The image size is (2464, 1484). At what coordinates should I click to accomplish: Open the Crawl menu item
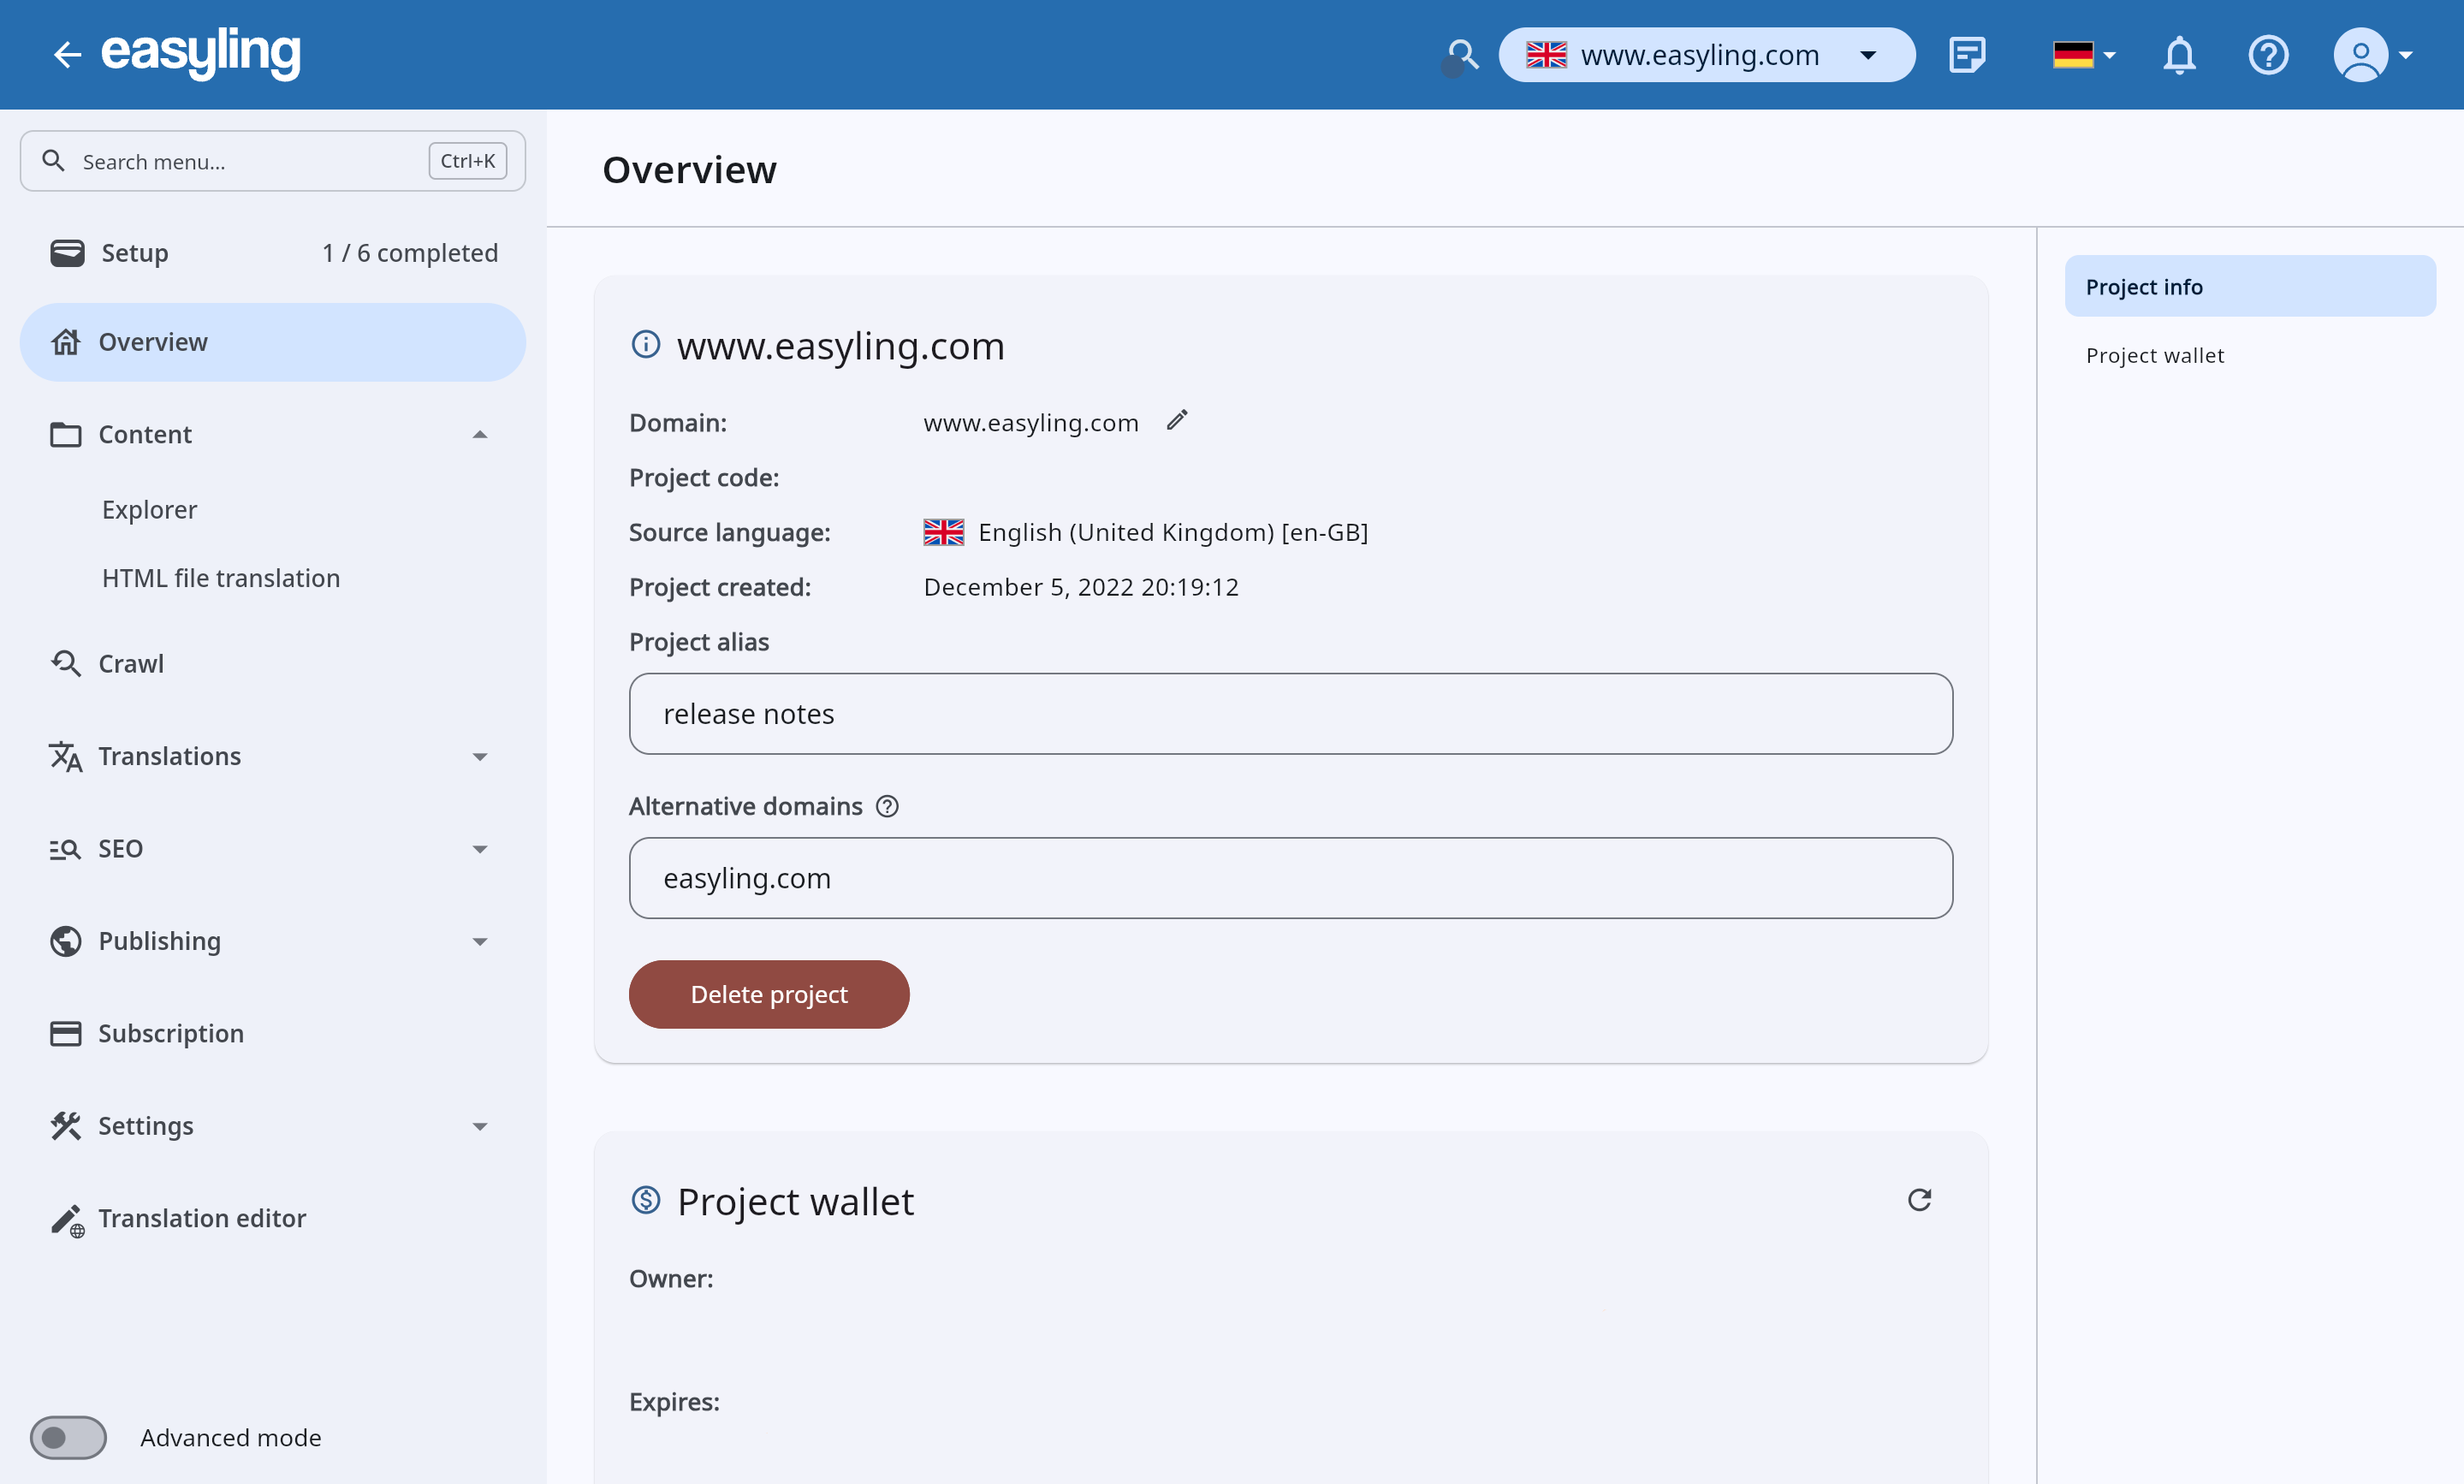[x=131, y=663]
